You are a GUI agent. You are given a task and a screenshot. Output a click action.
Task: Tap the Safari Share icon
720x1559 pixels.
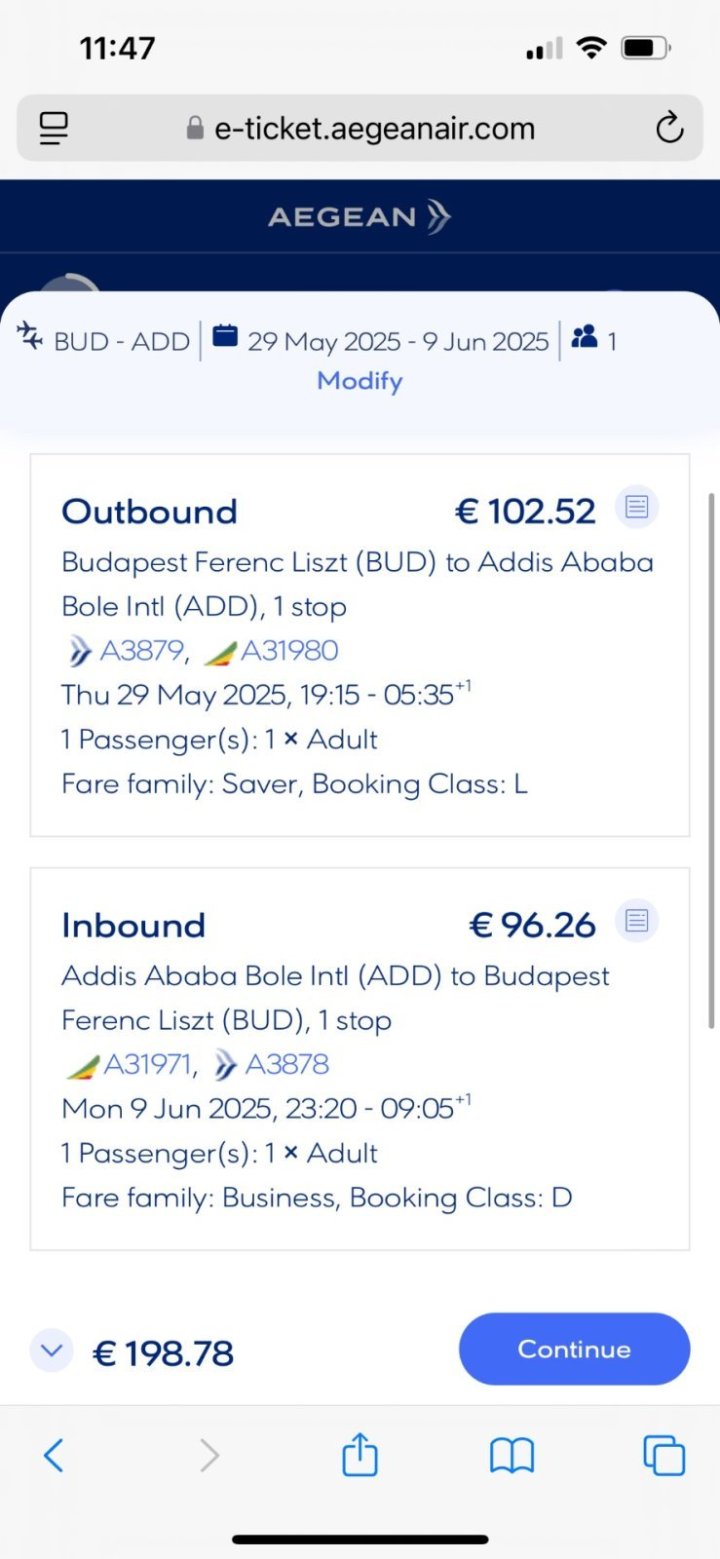(360, 1455)
